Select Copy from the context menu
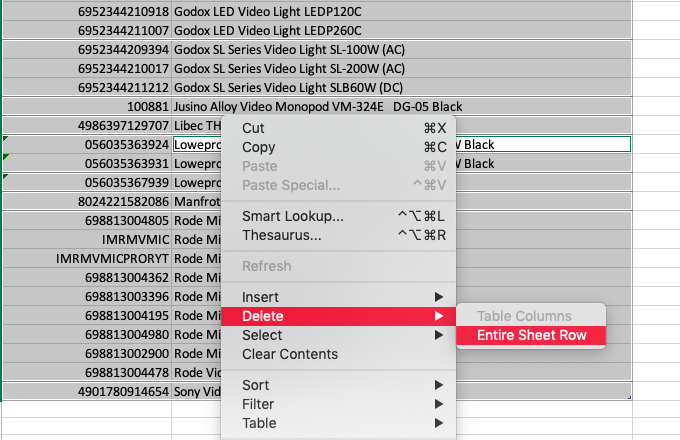680x440 pixels. 259,147
